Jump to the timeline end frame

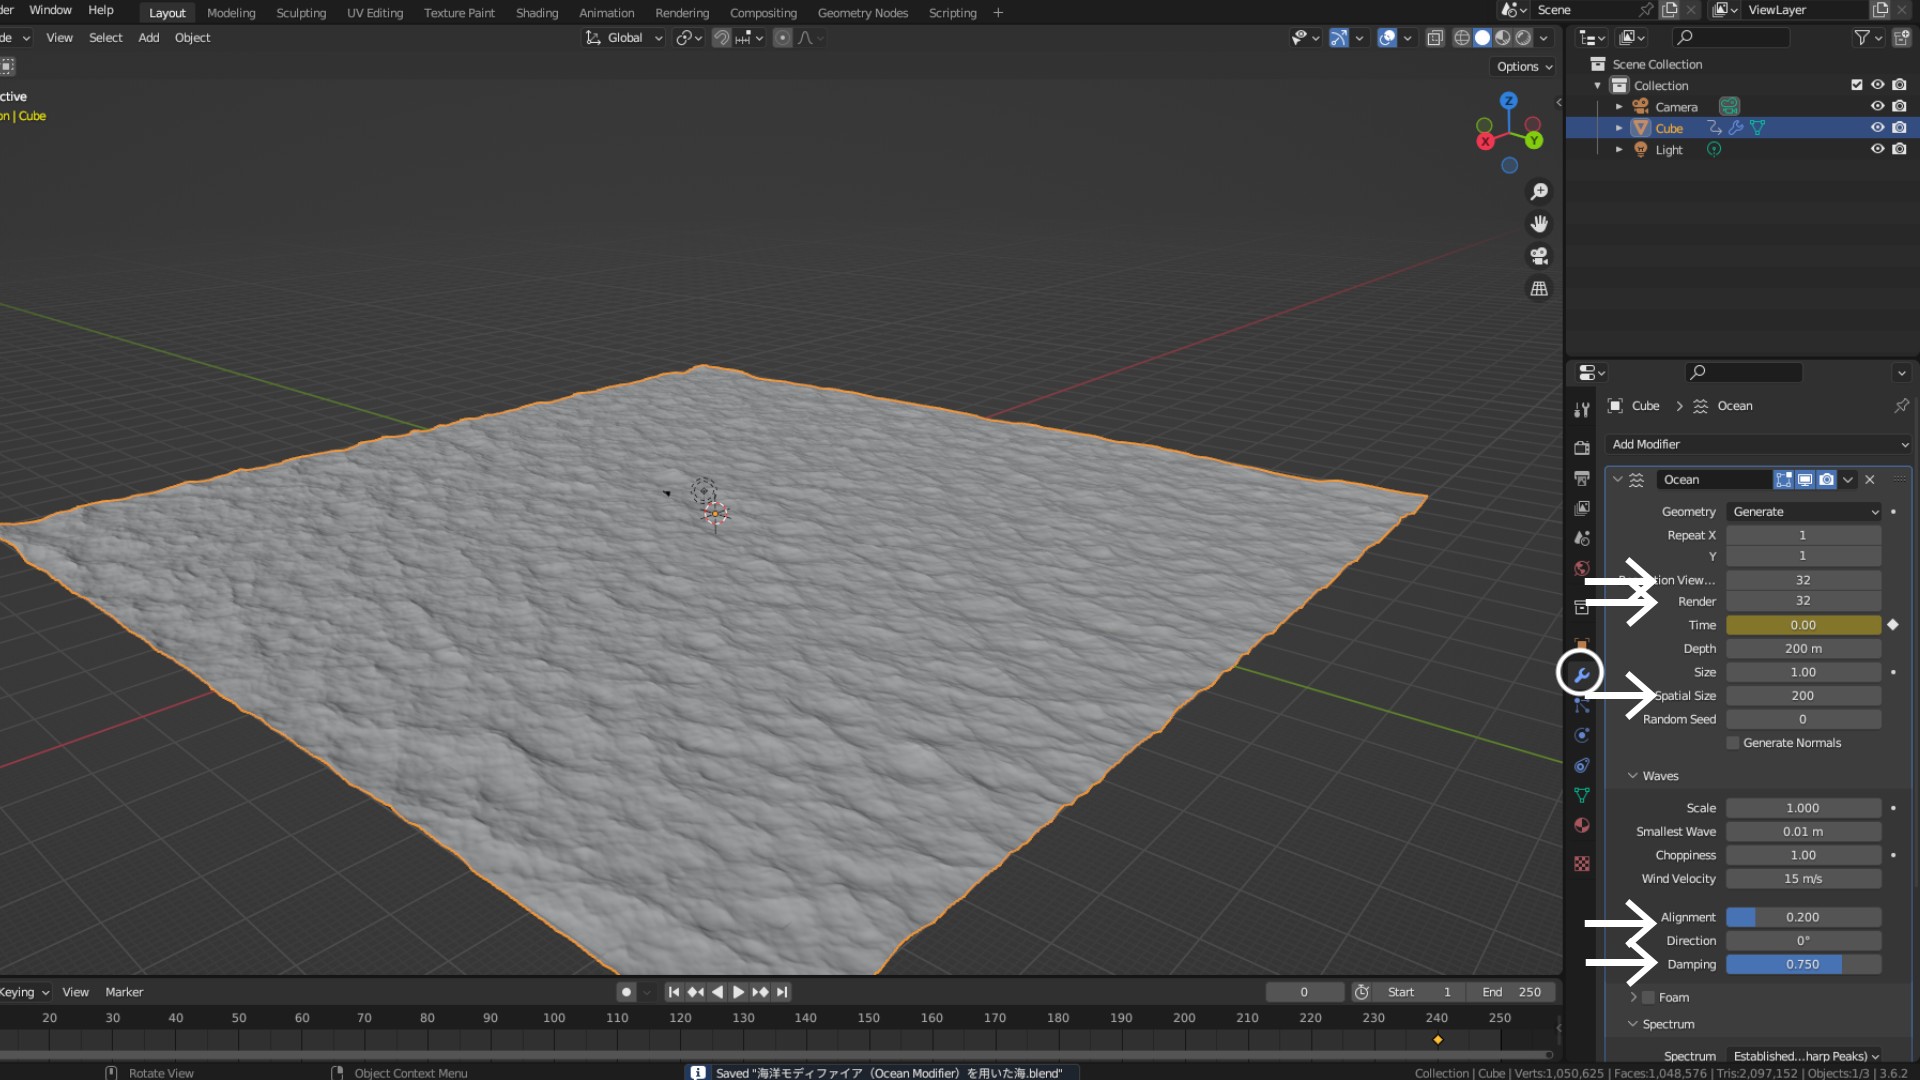coord(783,992)
